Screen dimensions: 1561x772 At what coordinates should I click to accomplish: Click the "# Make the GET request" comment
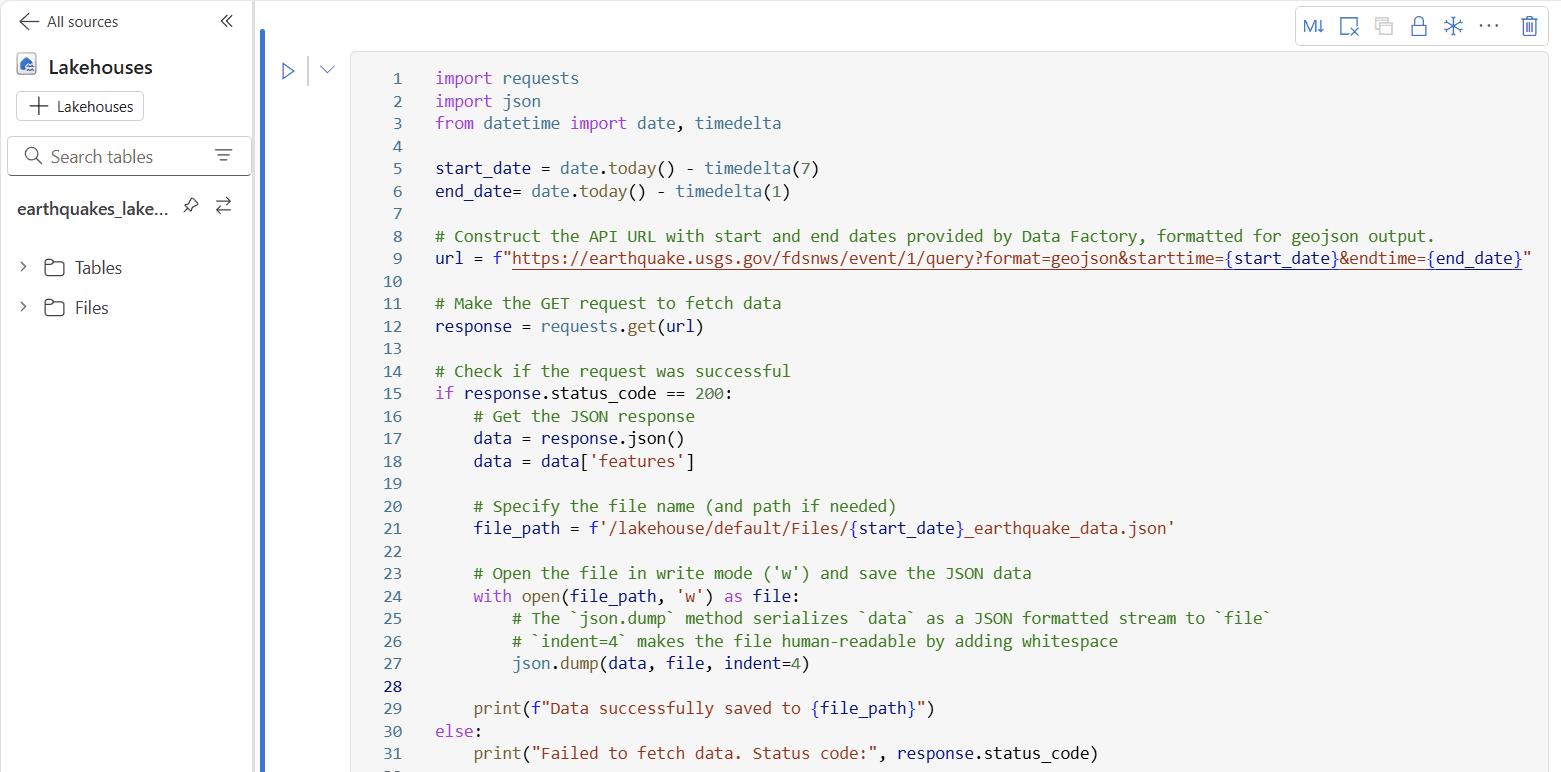608,304
